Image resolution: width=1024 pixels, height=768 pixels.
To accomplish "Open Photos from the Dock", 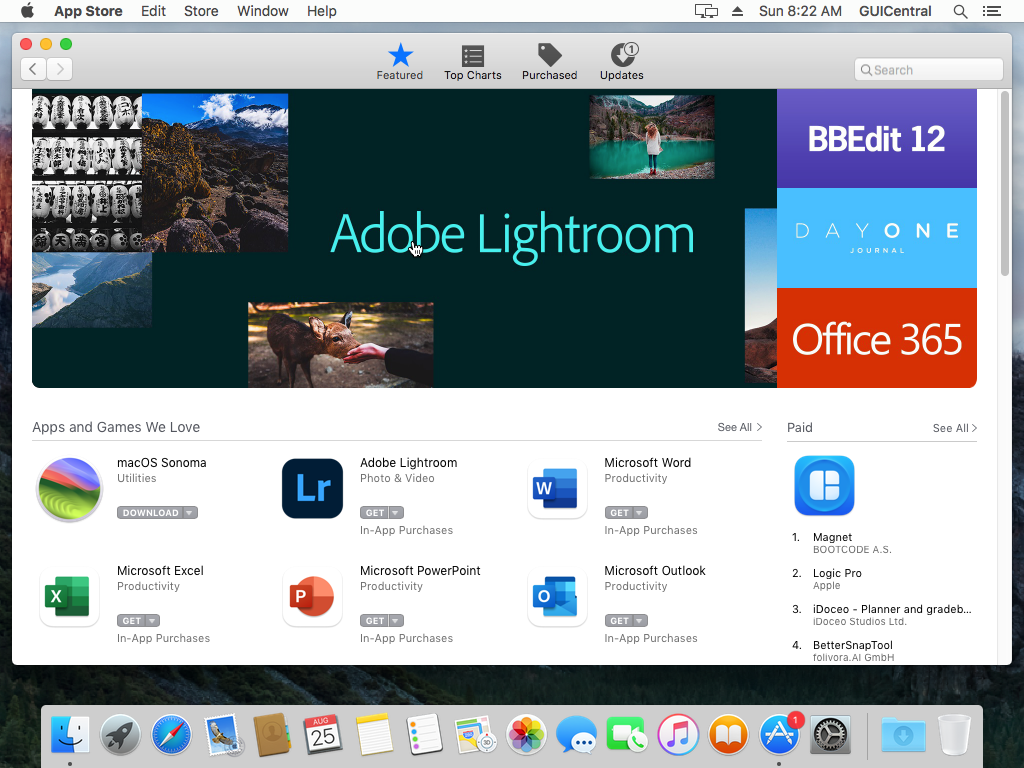I will (526, 735).
